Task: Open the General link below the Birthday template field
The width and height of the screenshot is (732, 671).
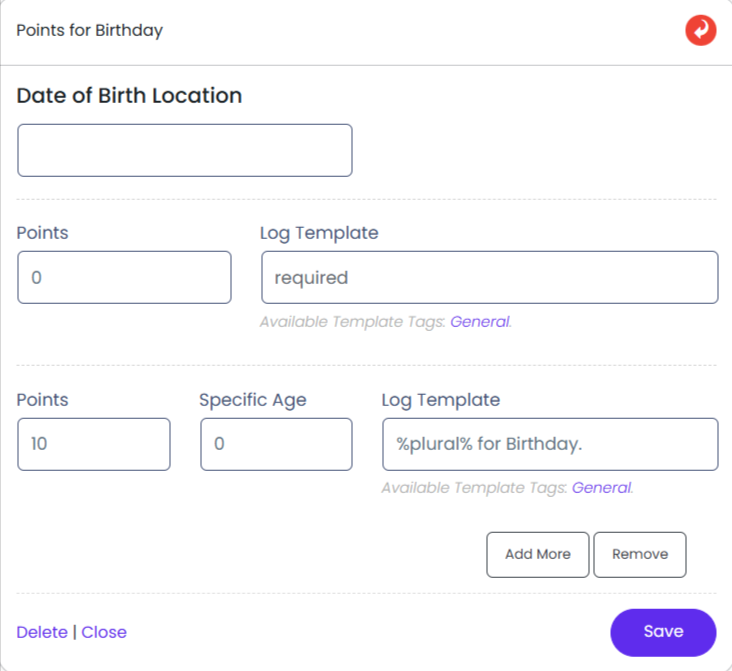Action: (x=601, y=488)
